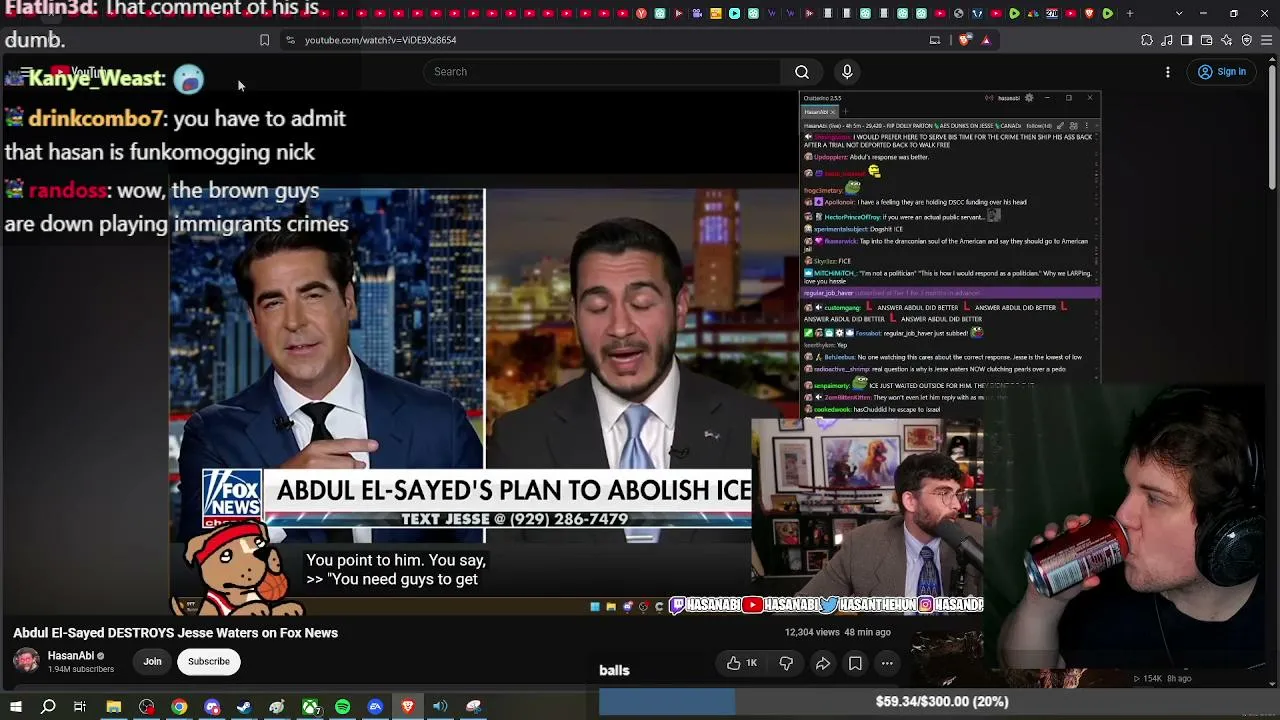Screen dimensions: 1280x720
Task: Select the HasanAbi tab in Chatterino
Action: [x=820, y=112]
